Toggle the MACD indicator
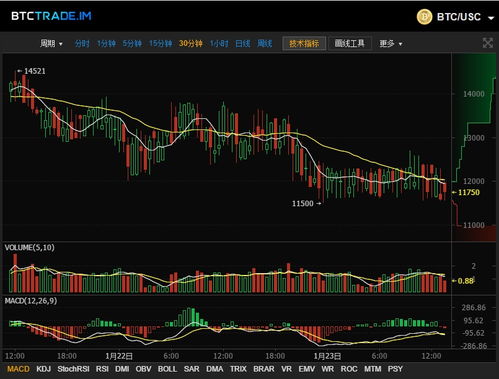499x379 pixels. (18, 369)
